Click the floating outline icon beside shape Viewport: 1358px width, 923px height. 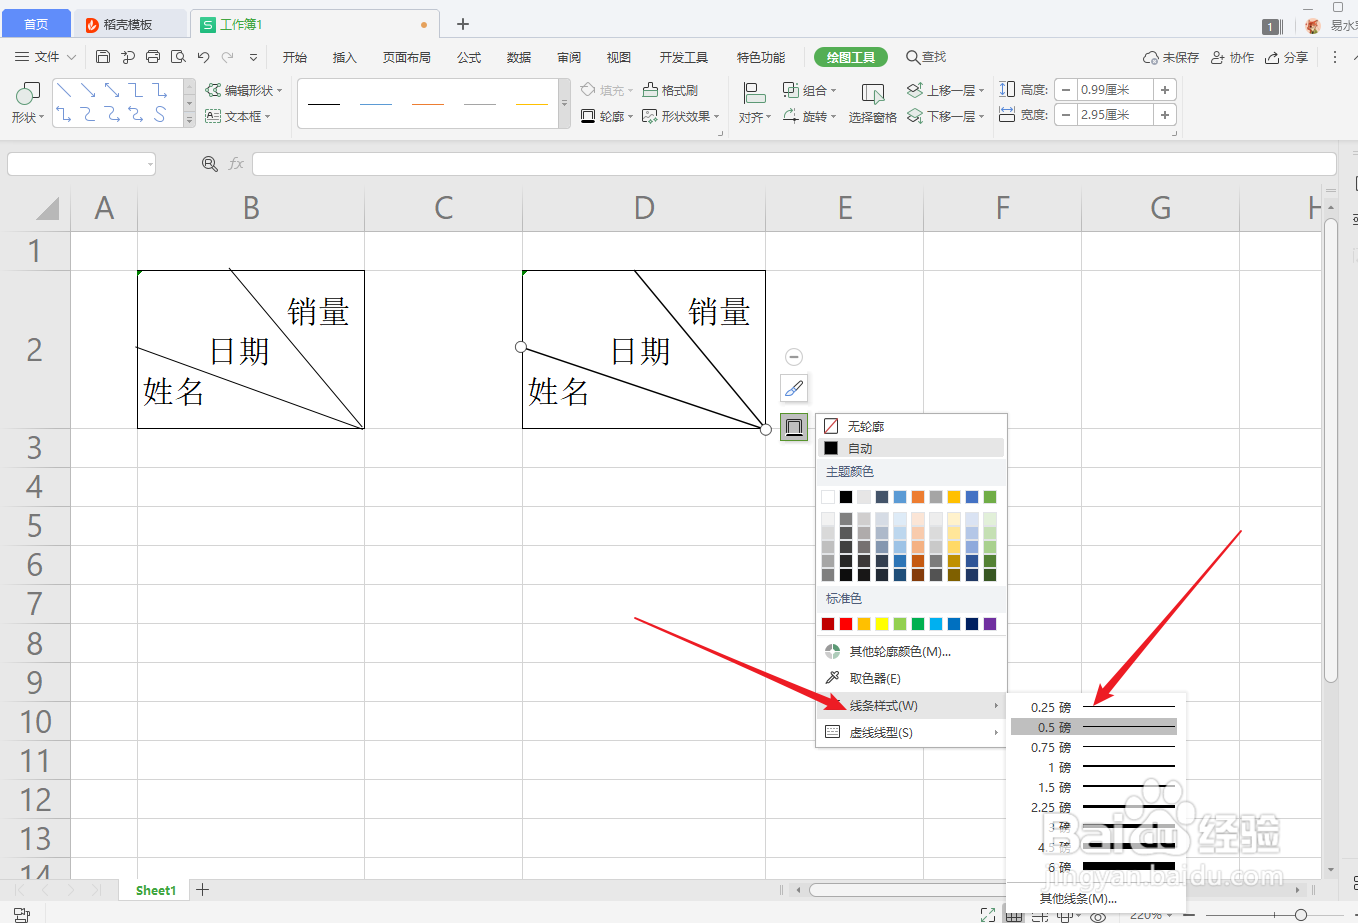(x=794, y=427)
